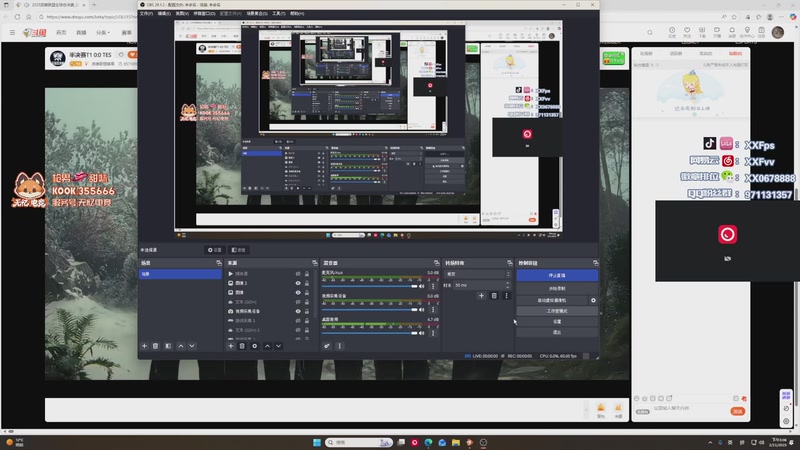
Task: Open the transition type dropdown
Action: click(x=478, y=274)
